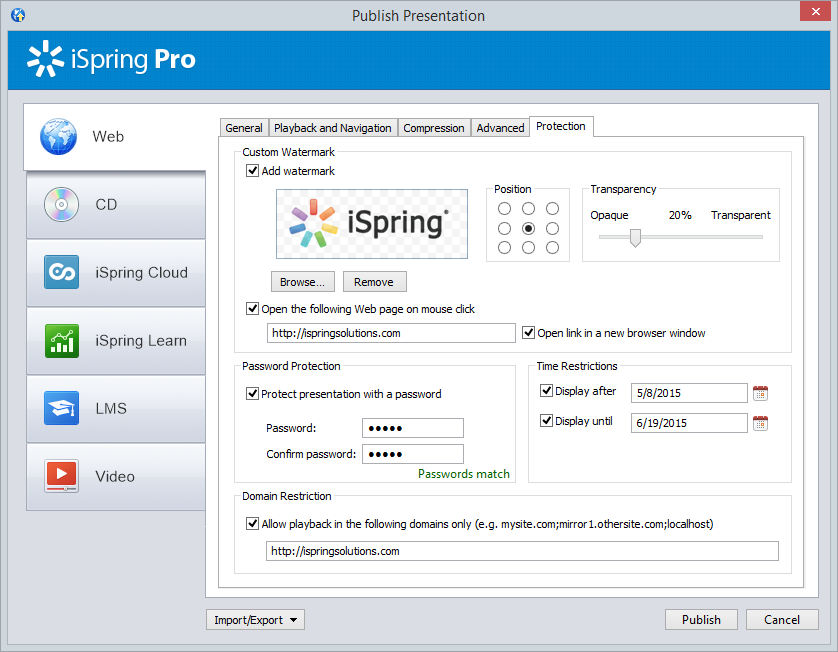Click the Display after date field
The height and width of the screenshot is (652, 838).
(689, 393)
